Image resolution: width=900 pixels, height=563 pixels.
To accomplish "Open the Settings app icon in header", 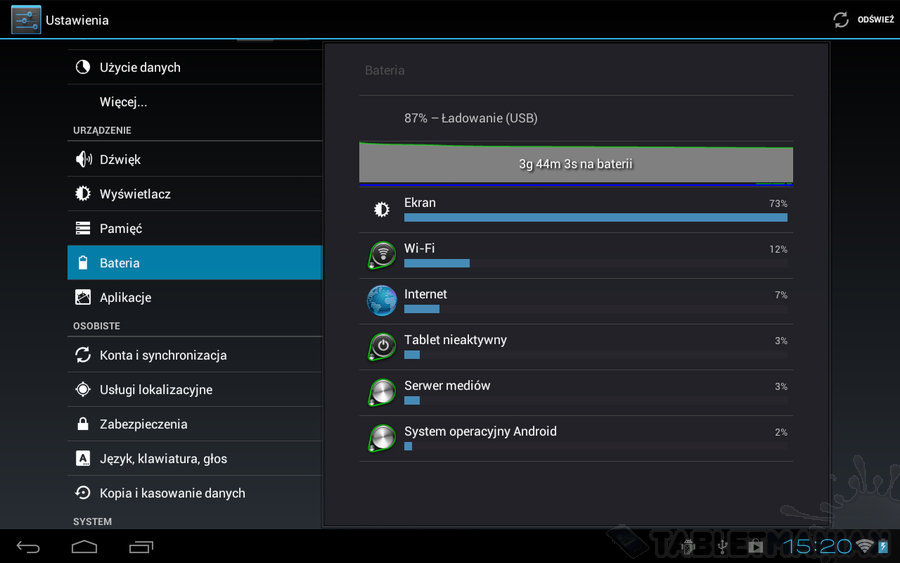I will pyautogui.click(x=26, y=20).
